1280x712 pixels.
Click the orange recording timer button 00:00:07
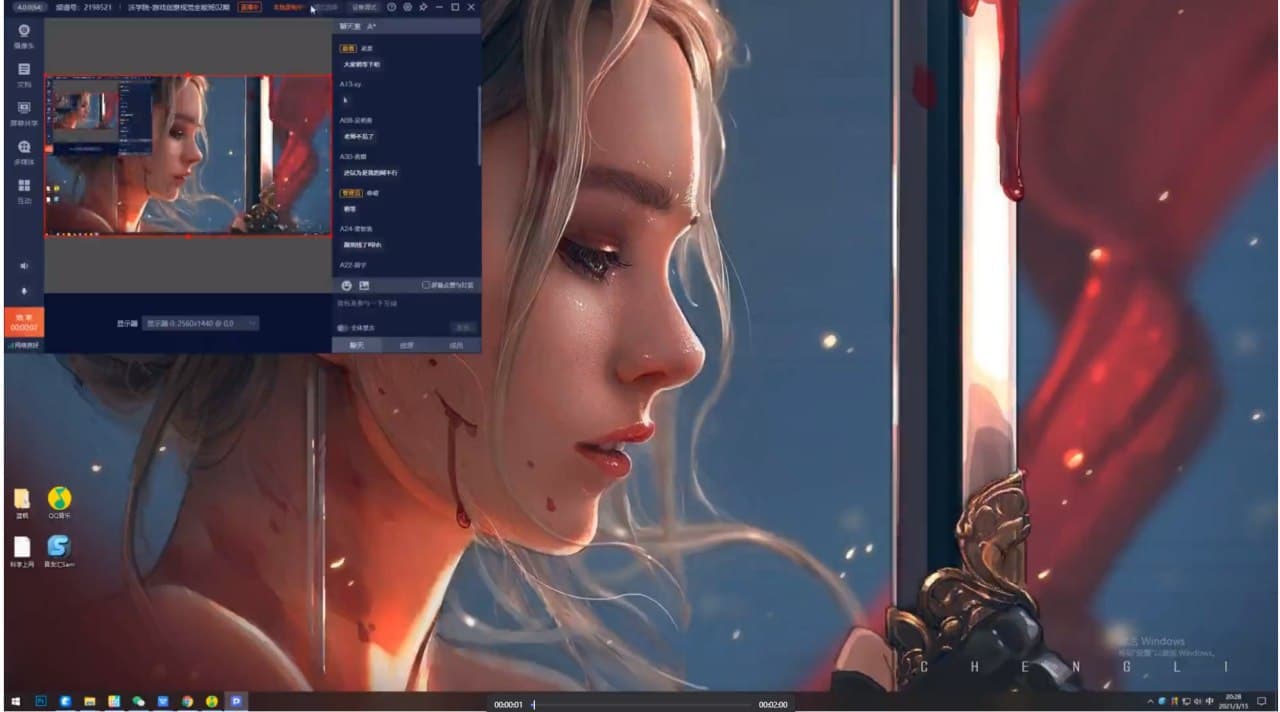click(x=24, y=322)
